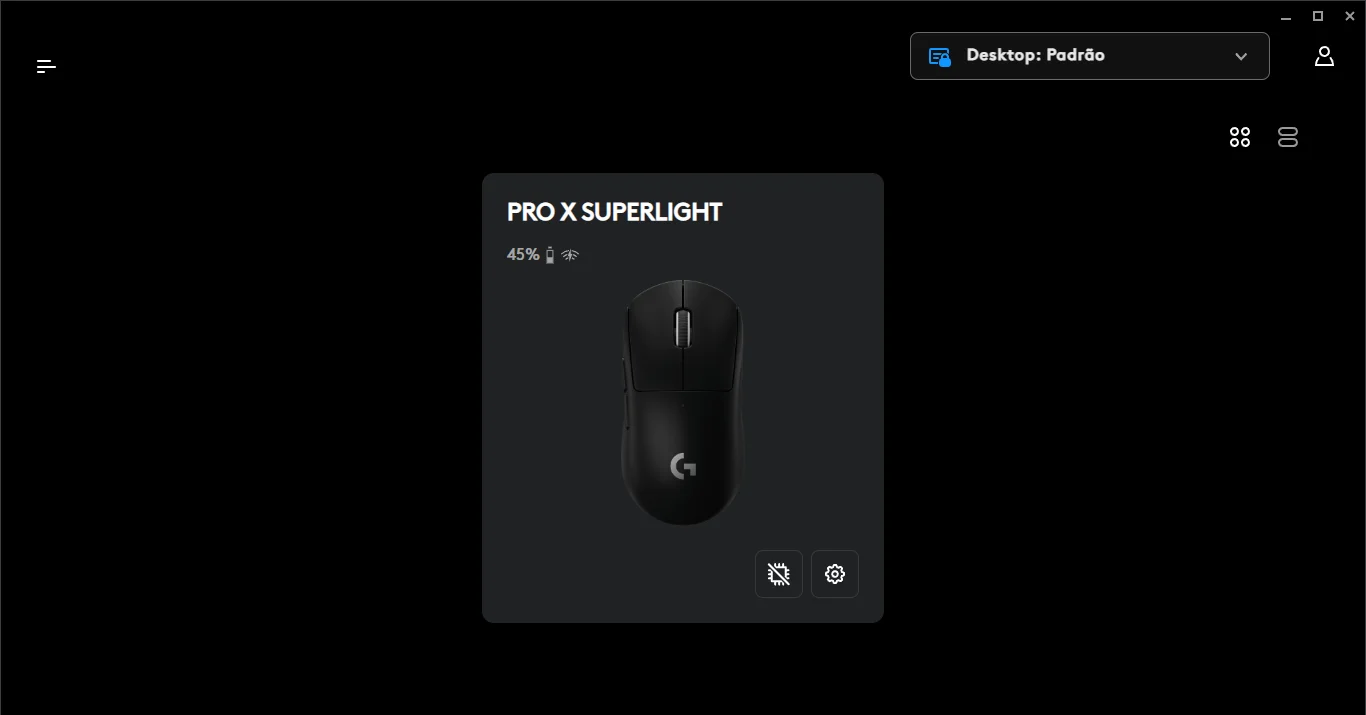Click the 45% battery level text
1366x715 pixels.
522,254
